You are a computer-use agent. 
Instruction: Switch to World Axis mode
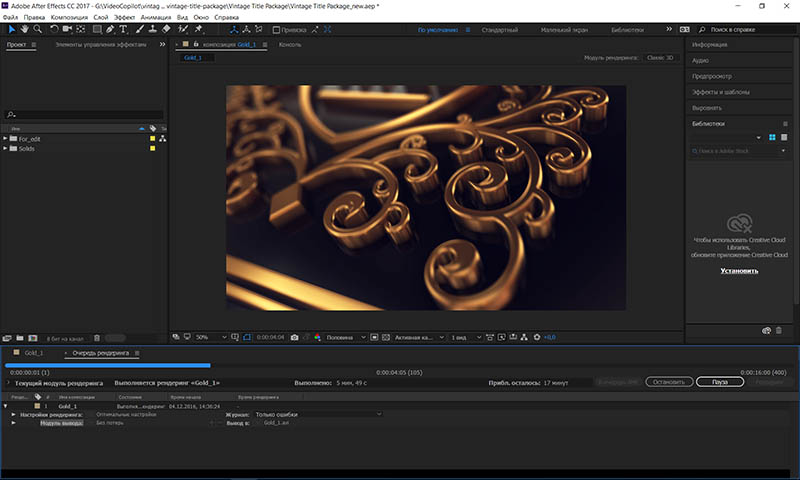pyautogui.click(x=246, y=30)
